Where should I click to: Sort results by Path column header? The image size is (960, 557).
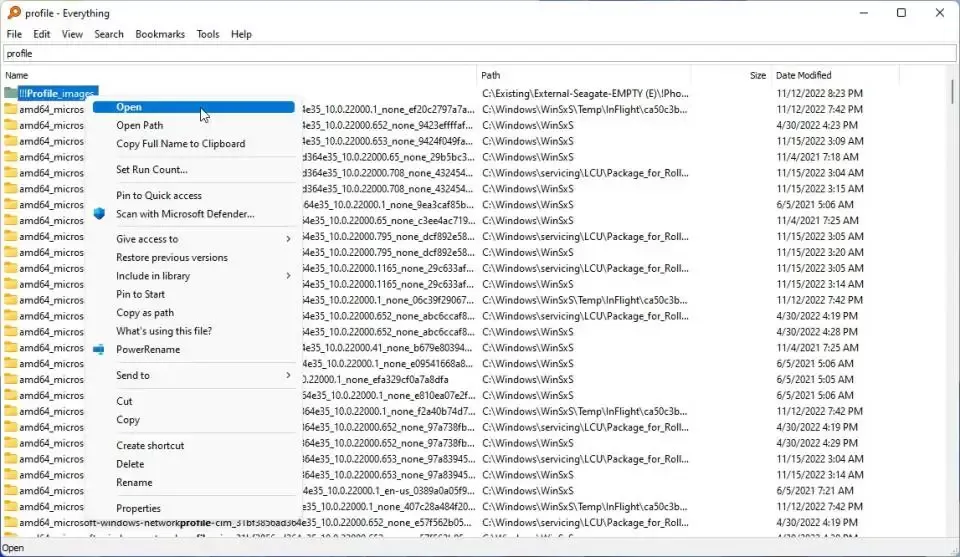click(490, 75)
